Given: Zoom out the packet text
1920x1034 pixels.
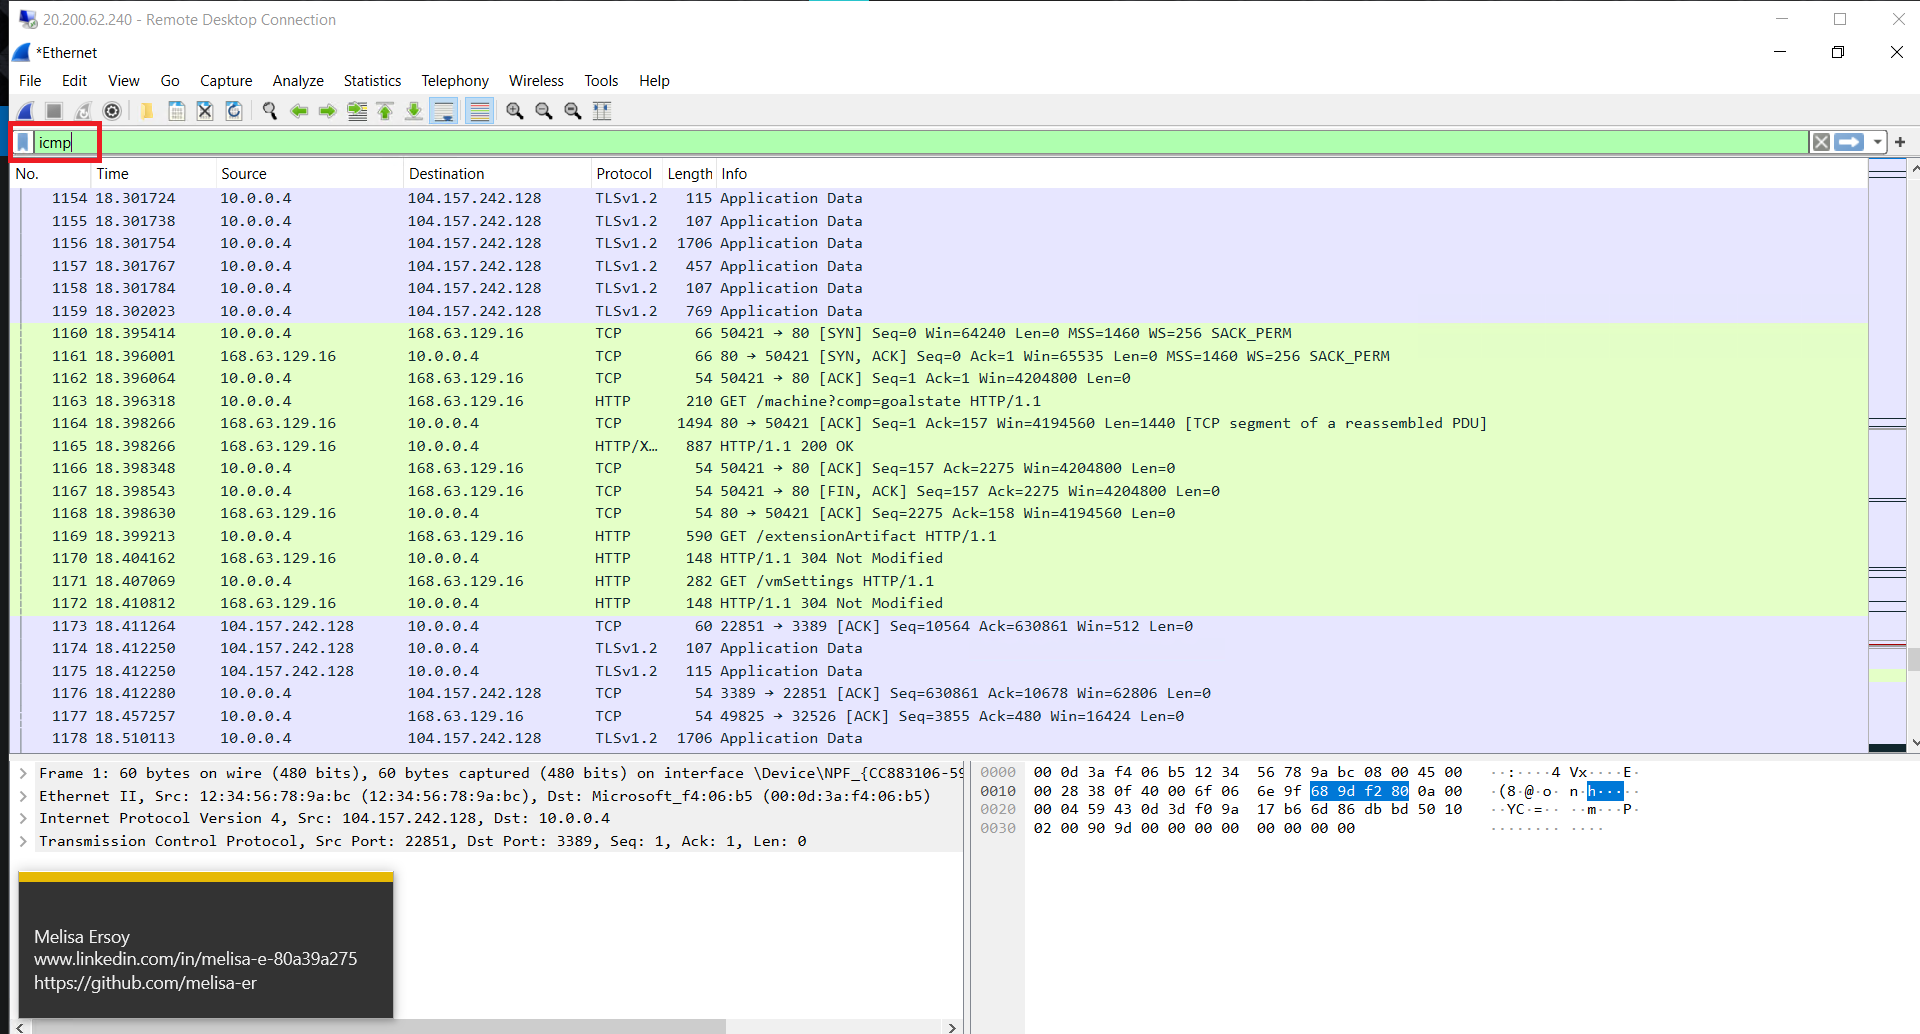Looking at the screenshot, I should [544, 111].
